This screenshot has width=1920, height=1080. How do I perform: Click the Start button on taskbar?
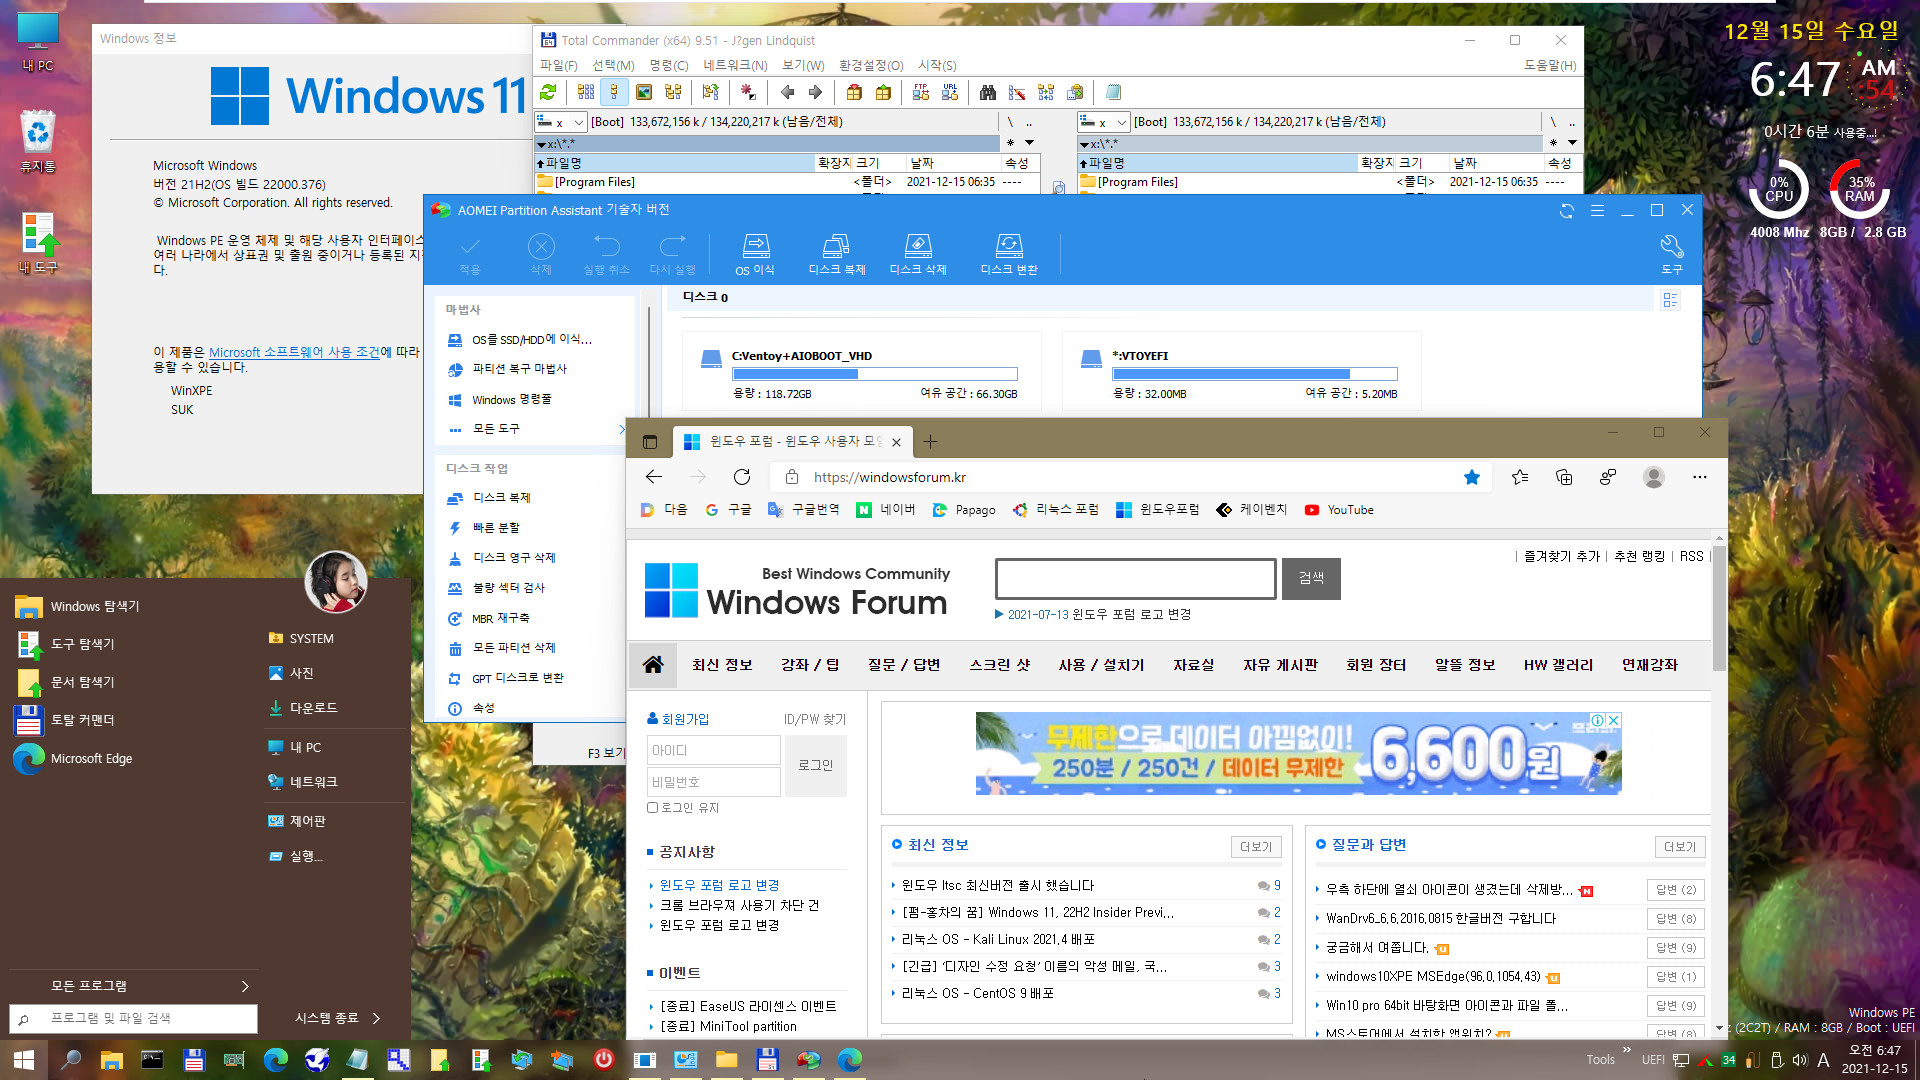click(x=24, y=1059)
